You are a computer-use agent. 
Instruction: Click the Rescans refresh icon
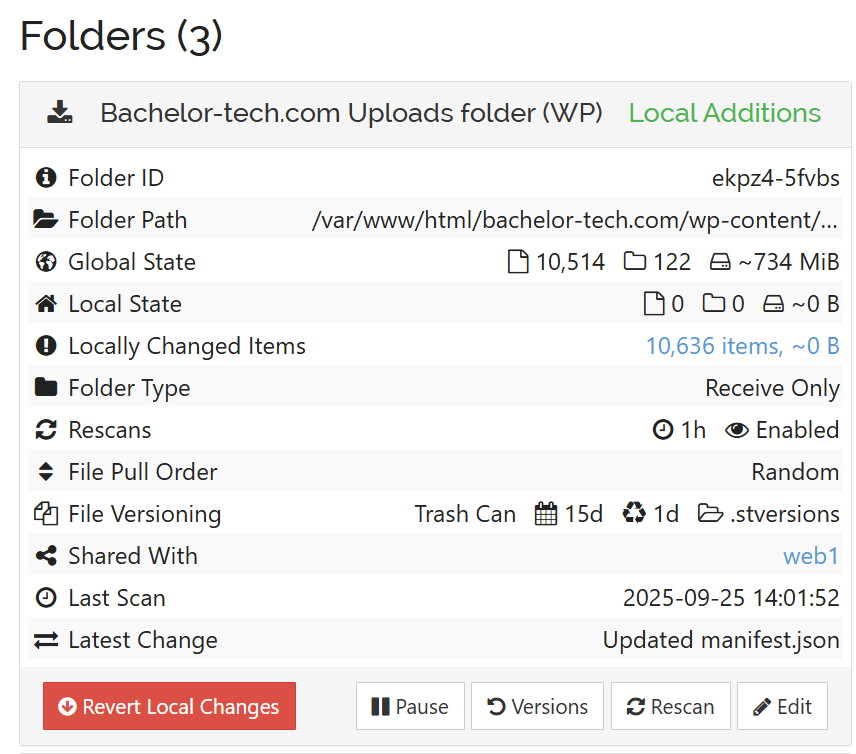(x=46, y=429)
